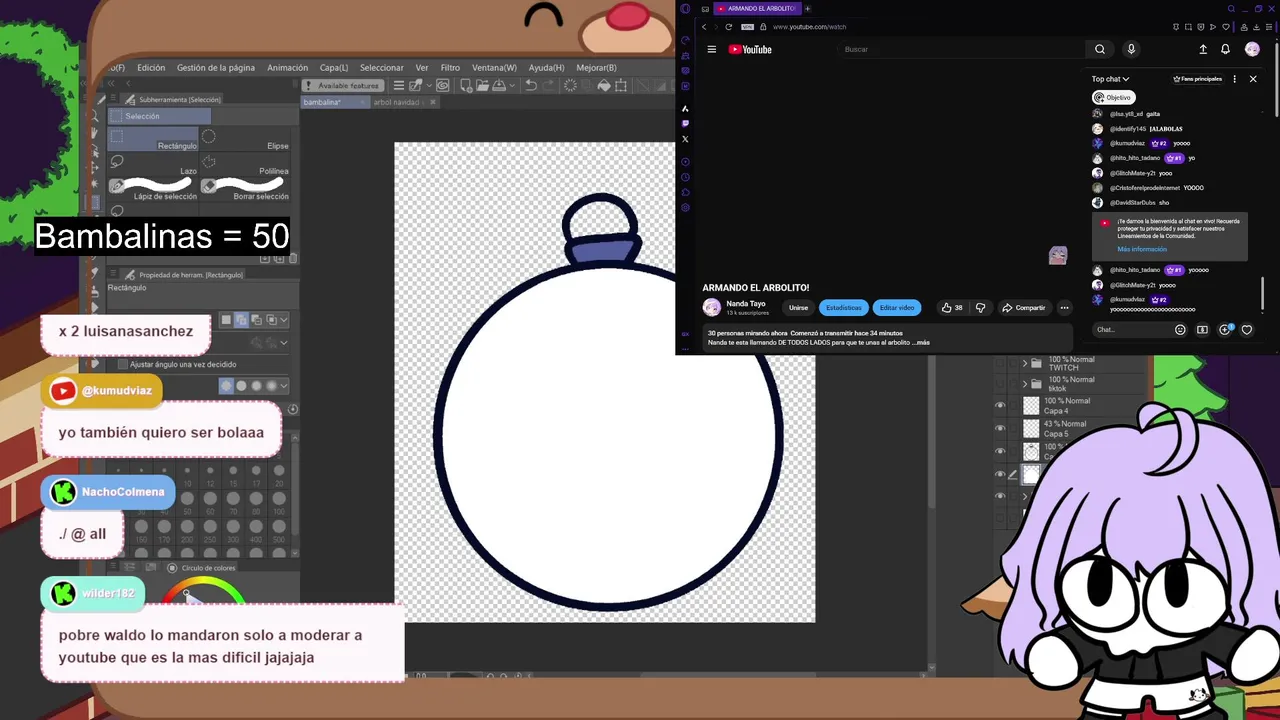1280x720 pixels.
Task: Click the Estadísticas button
Action: click(x=844, y=308)
